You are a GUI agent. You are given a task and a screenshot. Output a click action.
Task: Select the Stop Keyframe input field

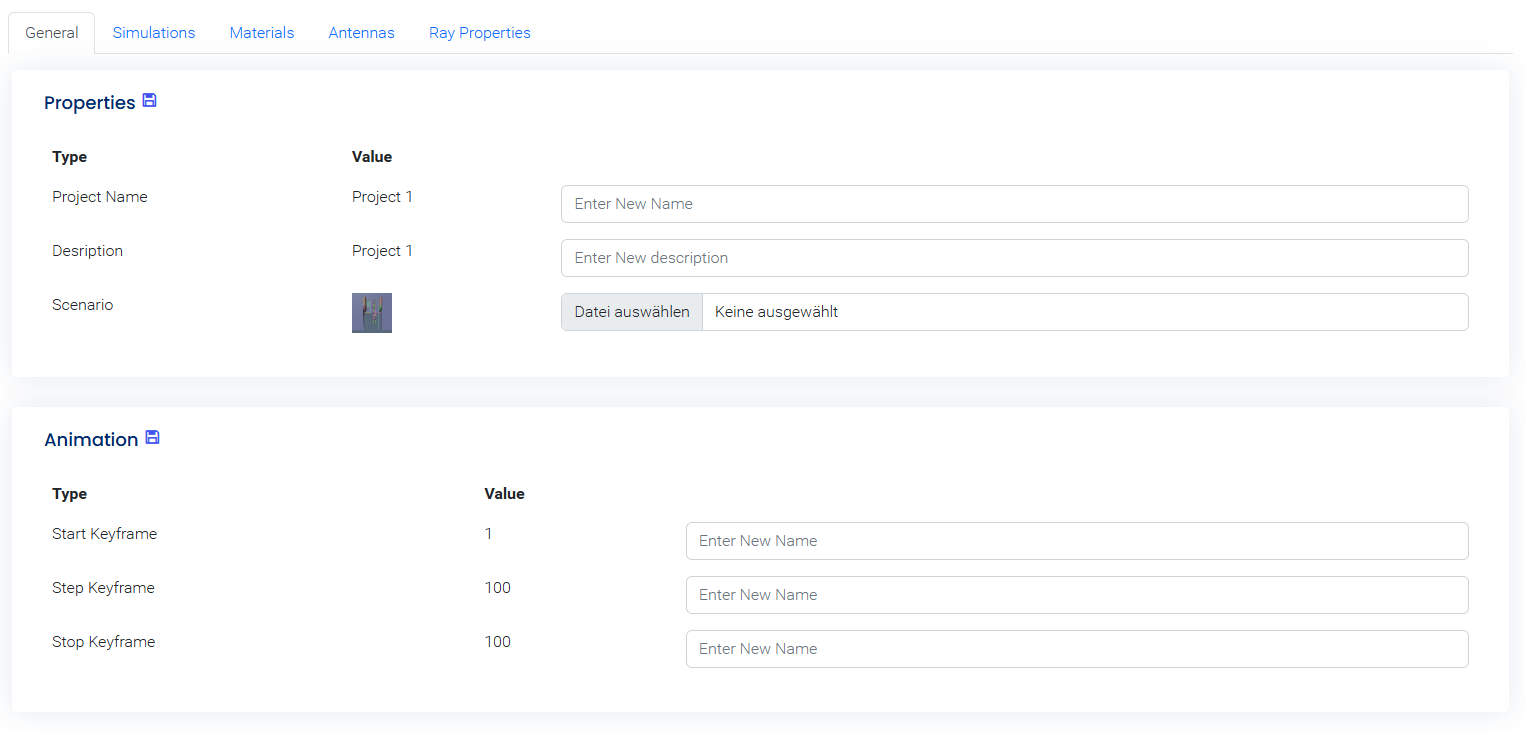coord(1076,649)
